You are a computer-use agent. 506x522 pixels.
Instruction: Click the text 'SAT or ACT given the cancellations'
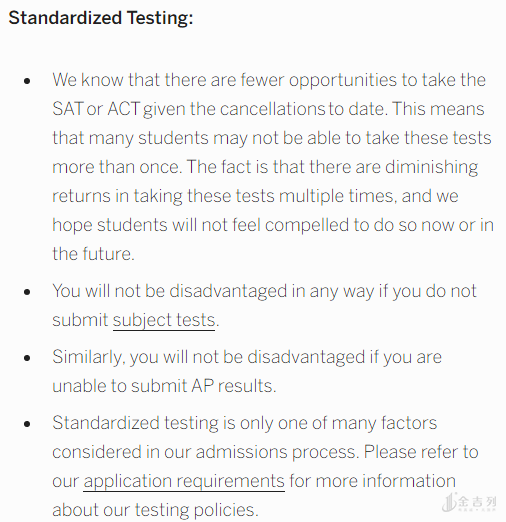tap(189, 109)
